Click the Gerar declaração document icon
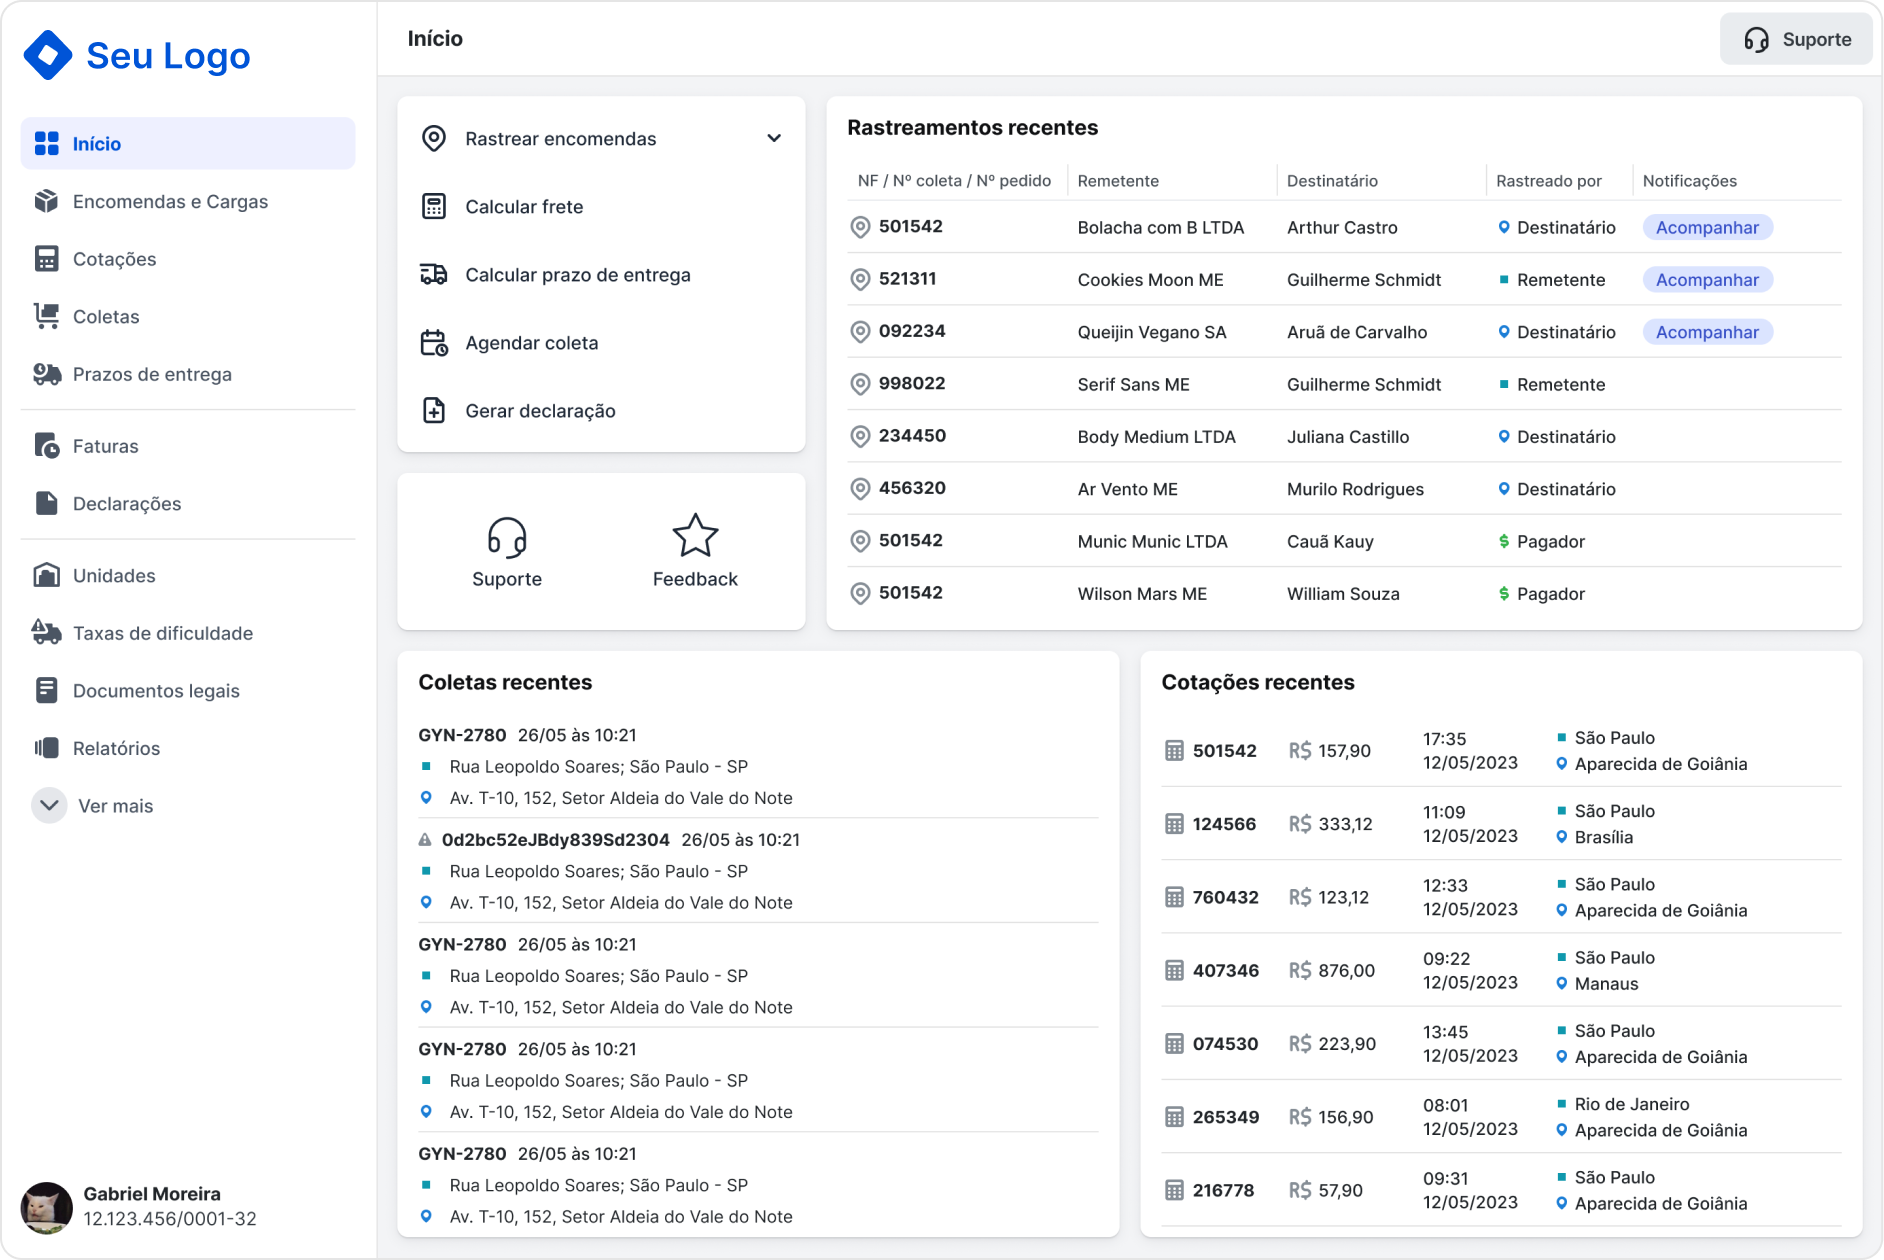This screenshot has height=1260, width=1884. pyautogui.click(x=434, y=411)
